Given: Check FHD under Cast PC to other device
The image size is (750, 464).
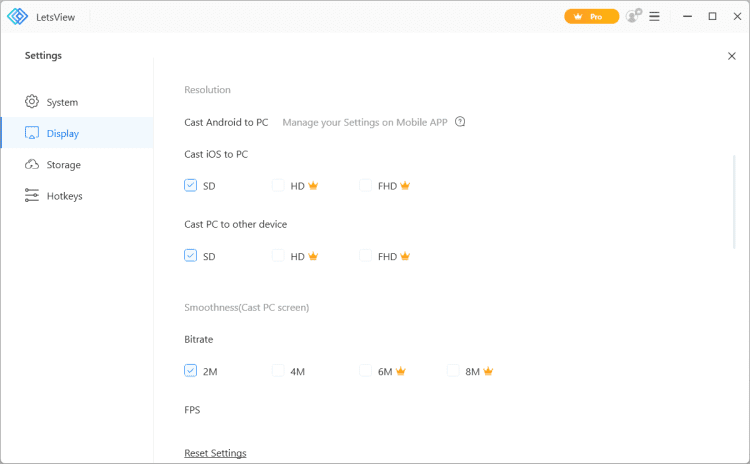Looking at the screenshot, I should point(365,256).
